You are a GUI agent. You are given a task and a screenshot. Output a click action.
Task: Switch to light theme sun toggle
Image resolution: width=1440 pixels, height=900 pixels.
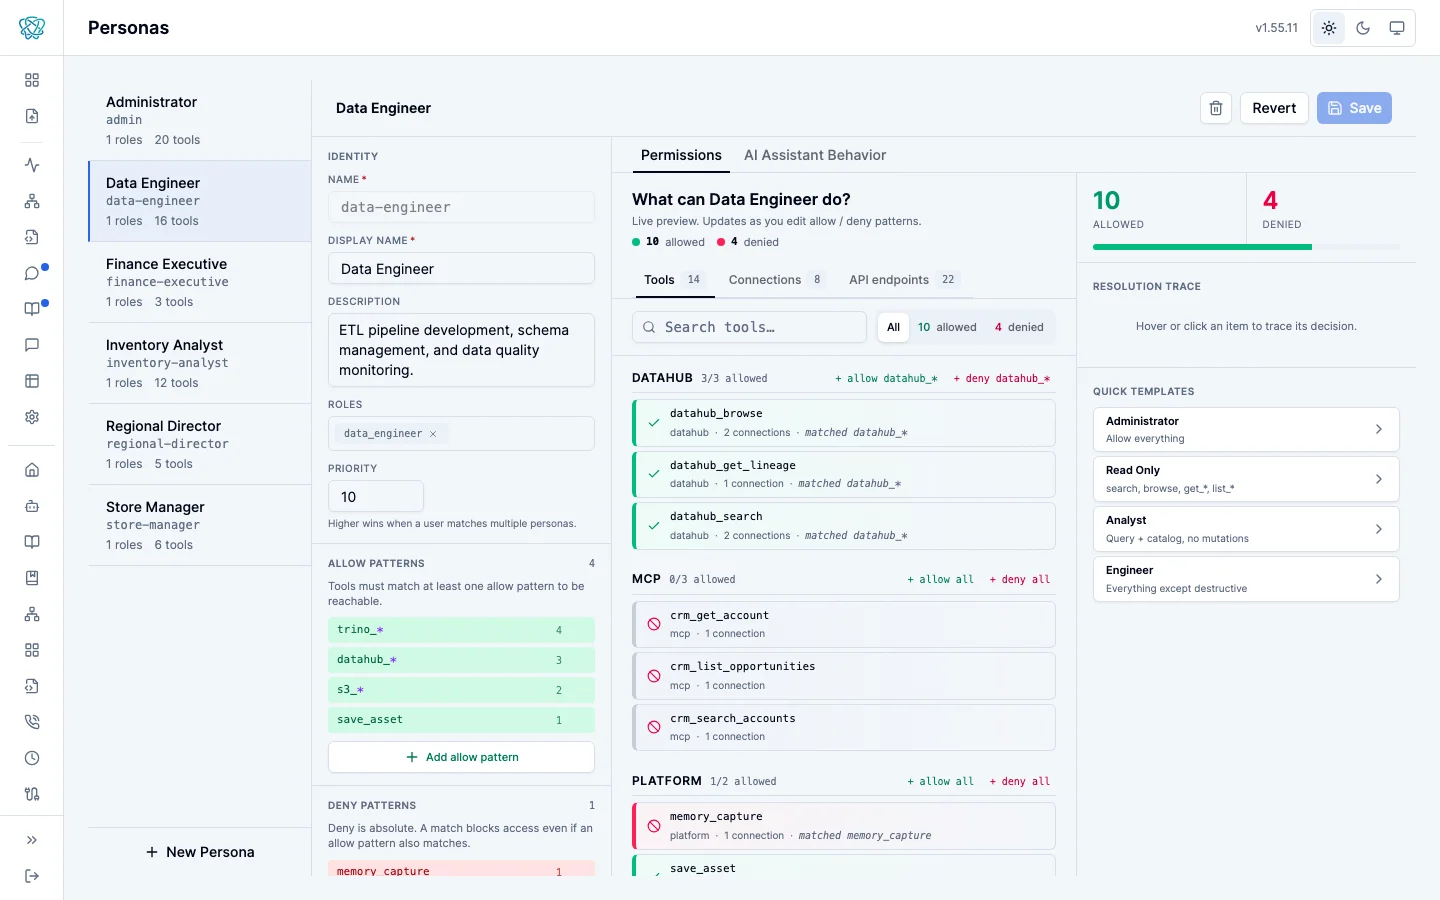tap(1329, 28)
